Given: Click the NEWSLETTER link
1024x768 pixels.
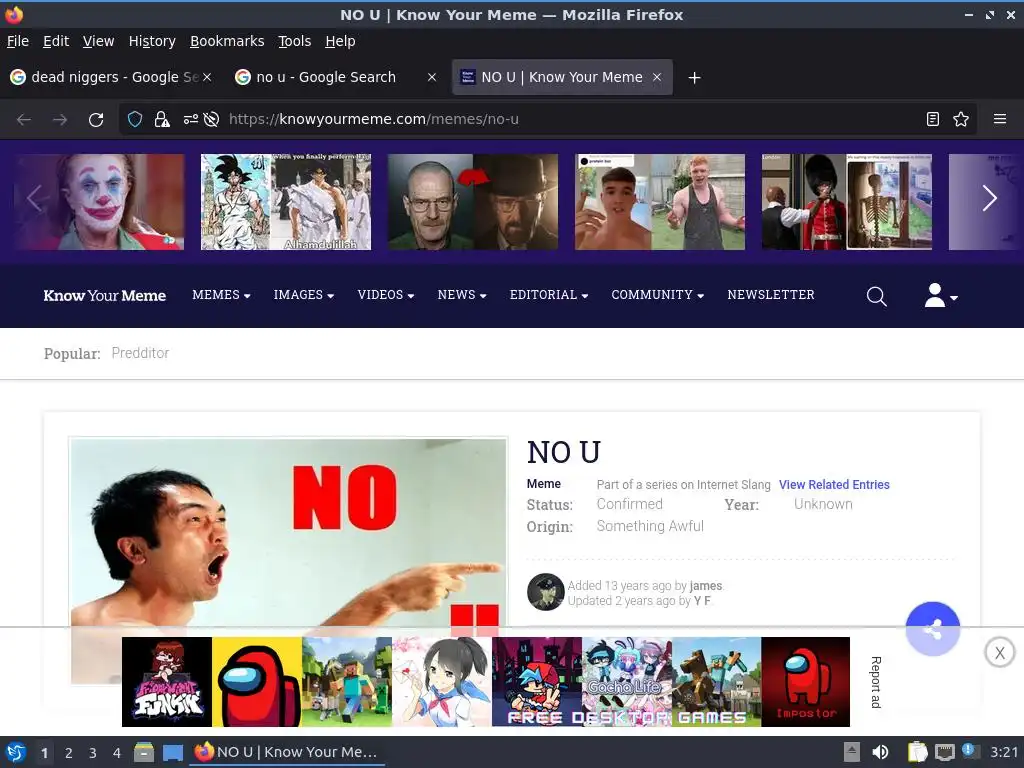Looking at the screenshot, I should 771,295.
